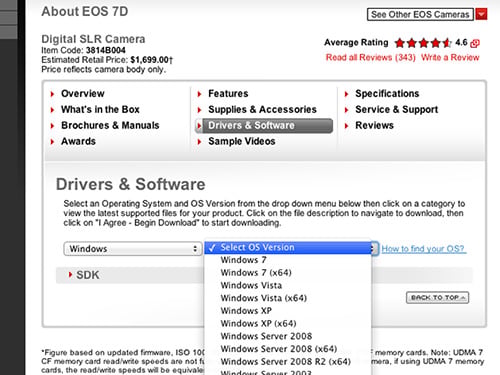Open the Windows operating system dropdown
500x375 pixels.
tap(133, 249)
